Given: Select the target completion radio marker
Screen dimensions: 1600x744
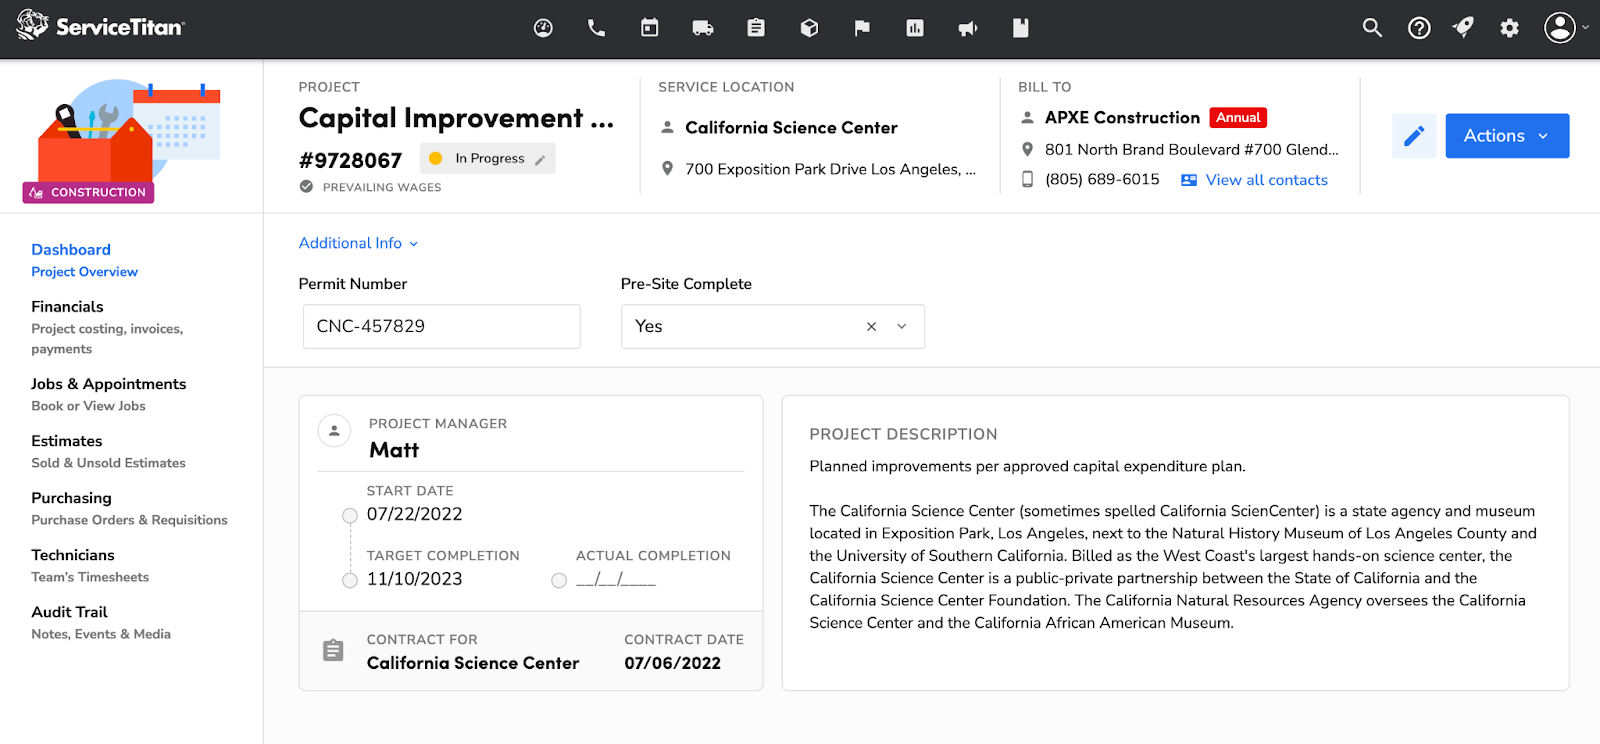Looking at the screenshot, I should coord(350,581).
